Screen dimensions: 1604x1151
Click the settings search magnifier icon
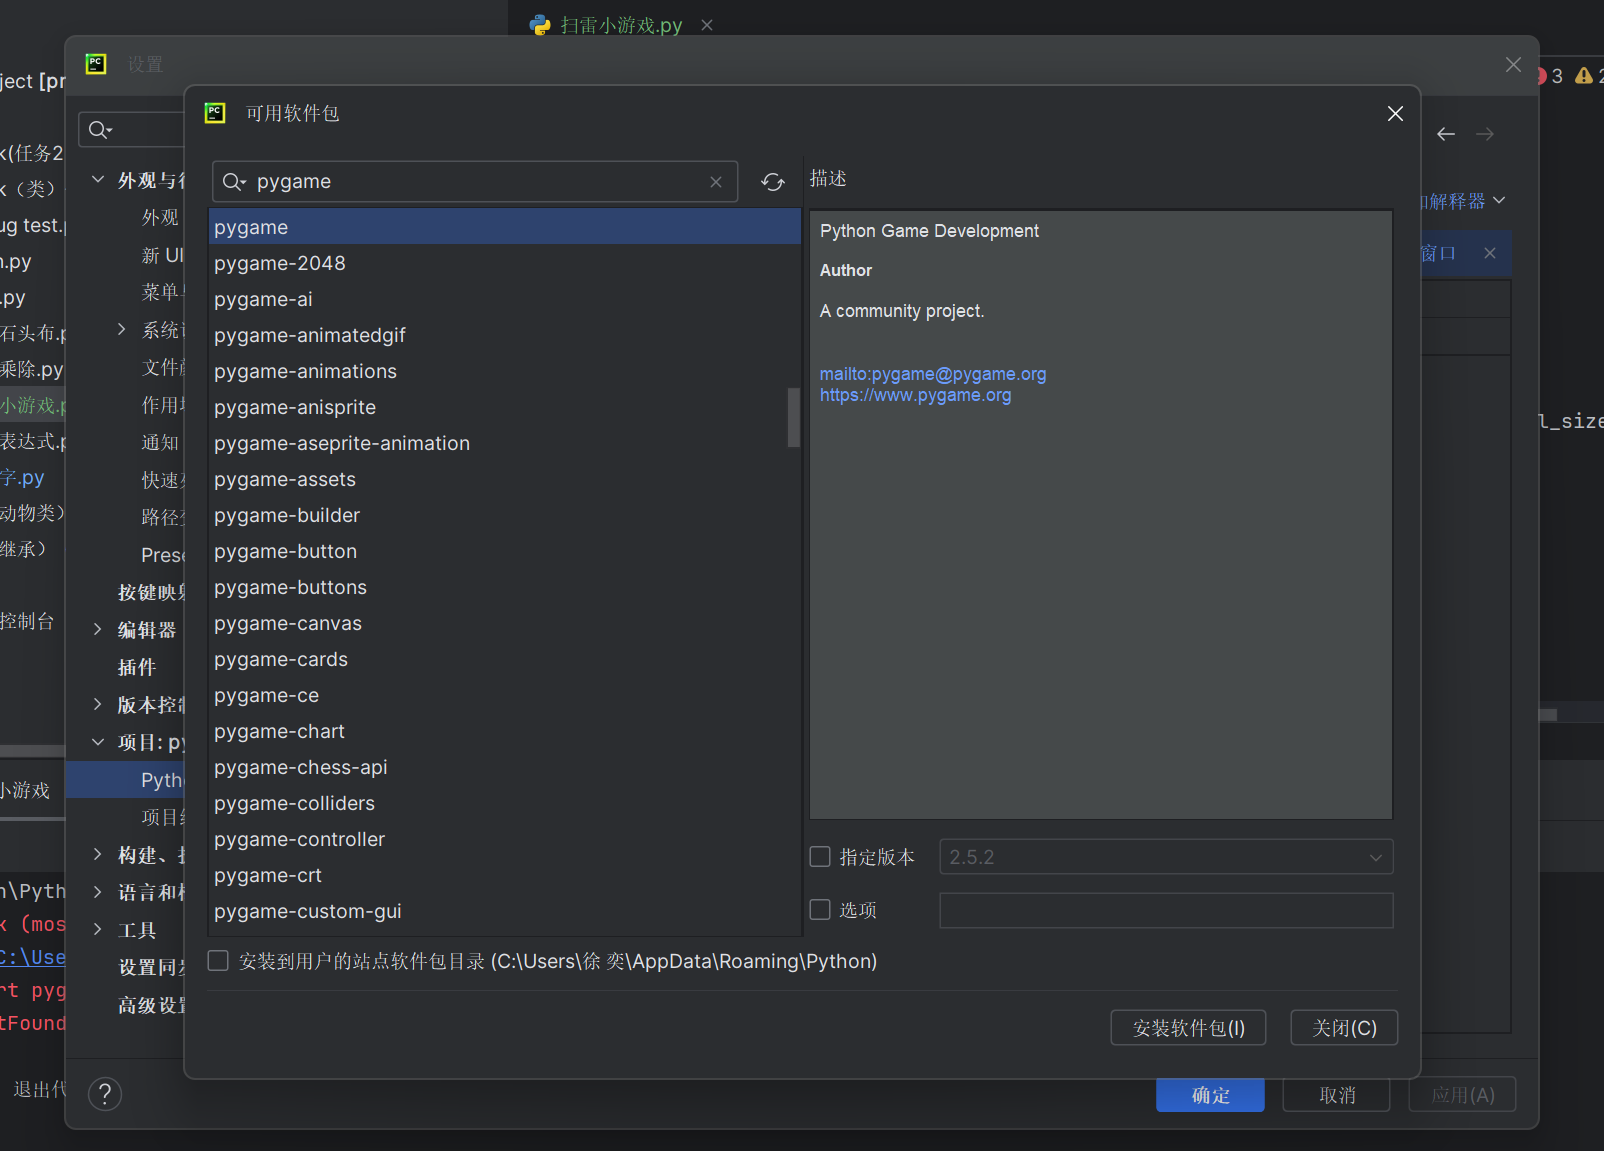(x=100, y=130)
